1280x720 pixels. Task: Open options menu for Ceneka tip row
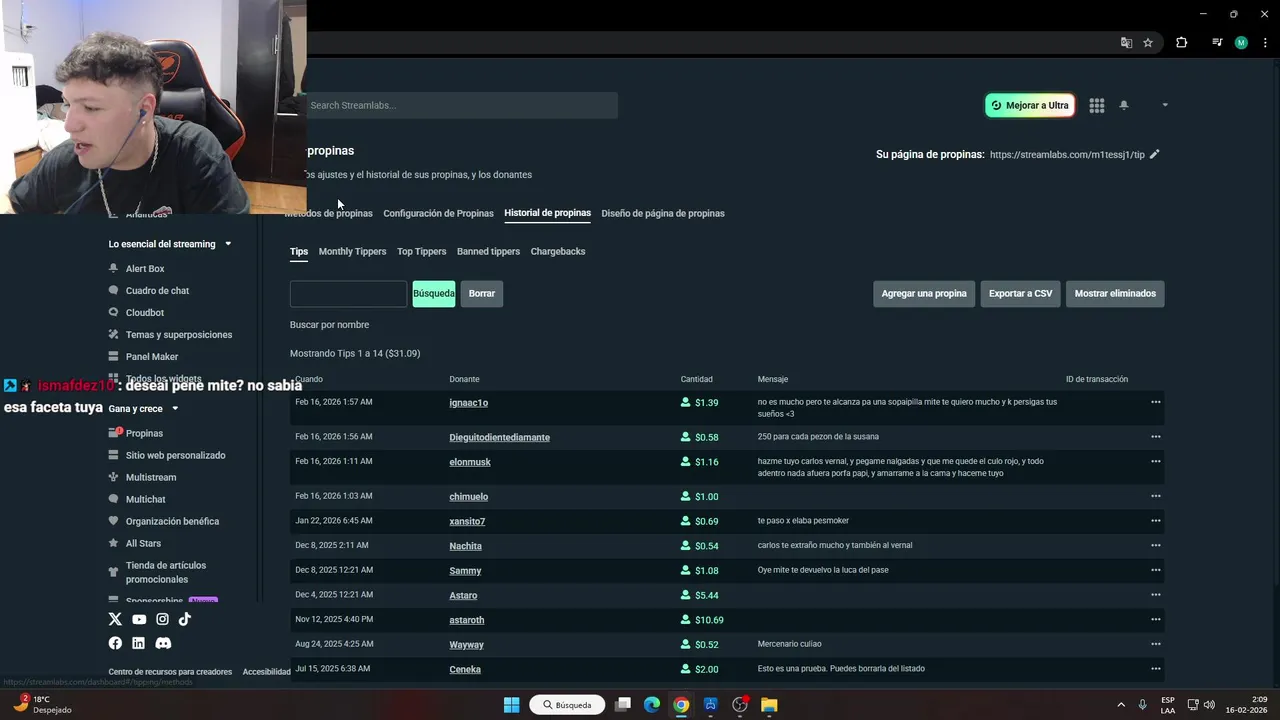tap(1155, 668)
